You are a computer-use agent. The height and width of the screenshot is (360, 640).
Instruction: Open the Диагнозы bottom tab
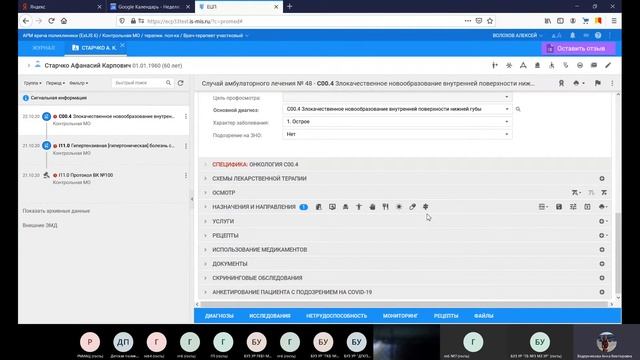pyautogui.click(x=219, y=316)
